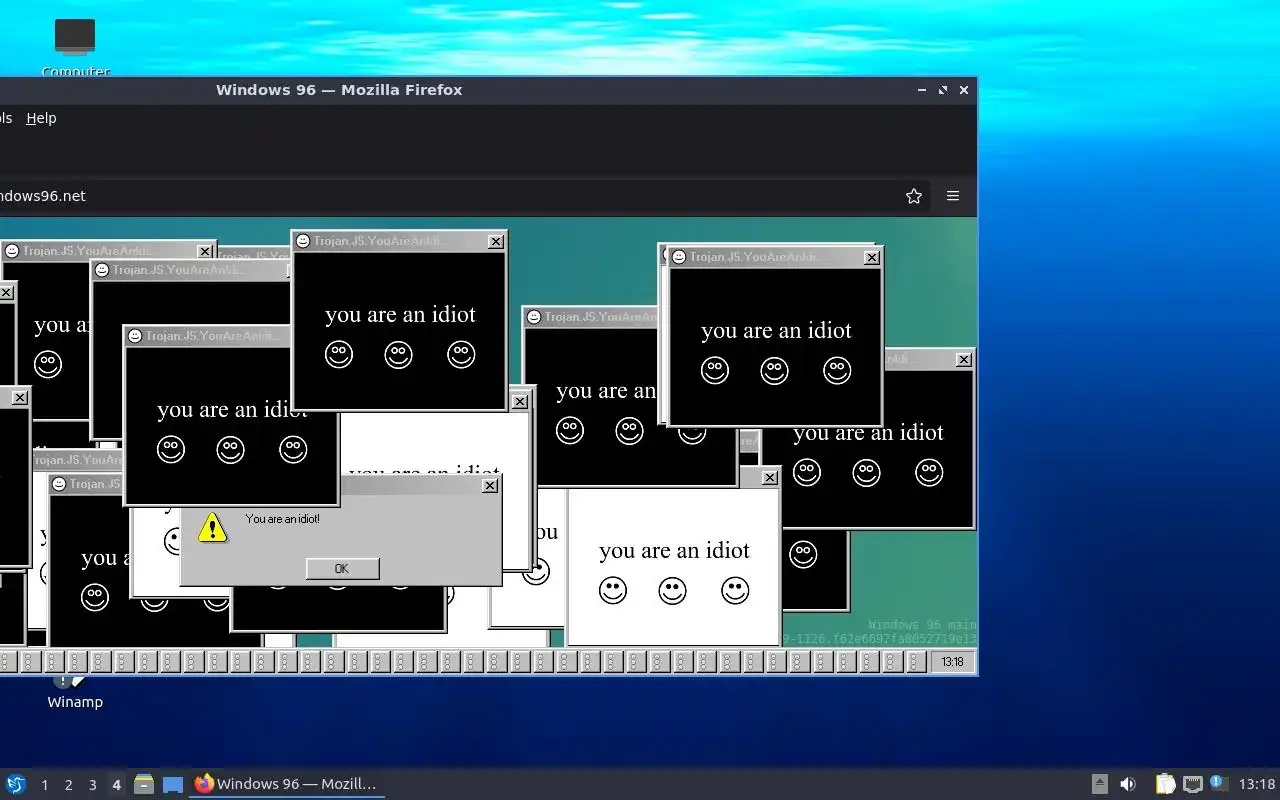The width and height of the screenshot is (1280, 800).
Task: Click the left smiley in the top-center black popup
Action: click(339, 354)
